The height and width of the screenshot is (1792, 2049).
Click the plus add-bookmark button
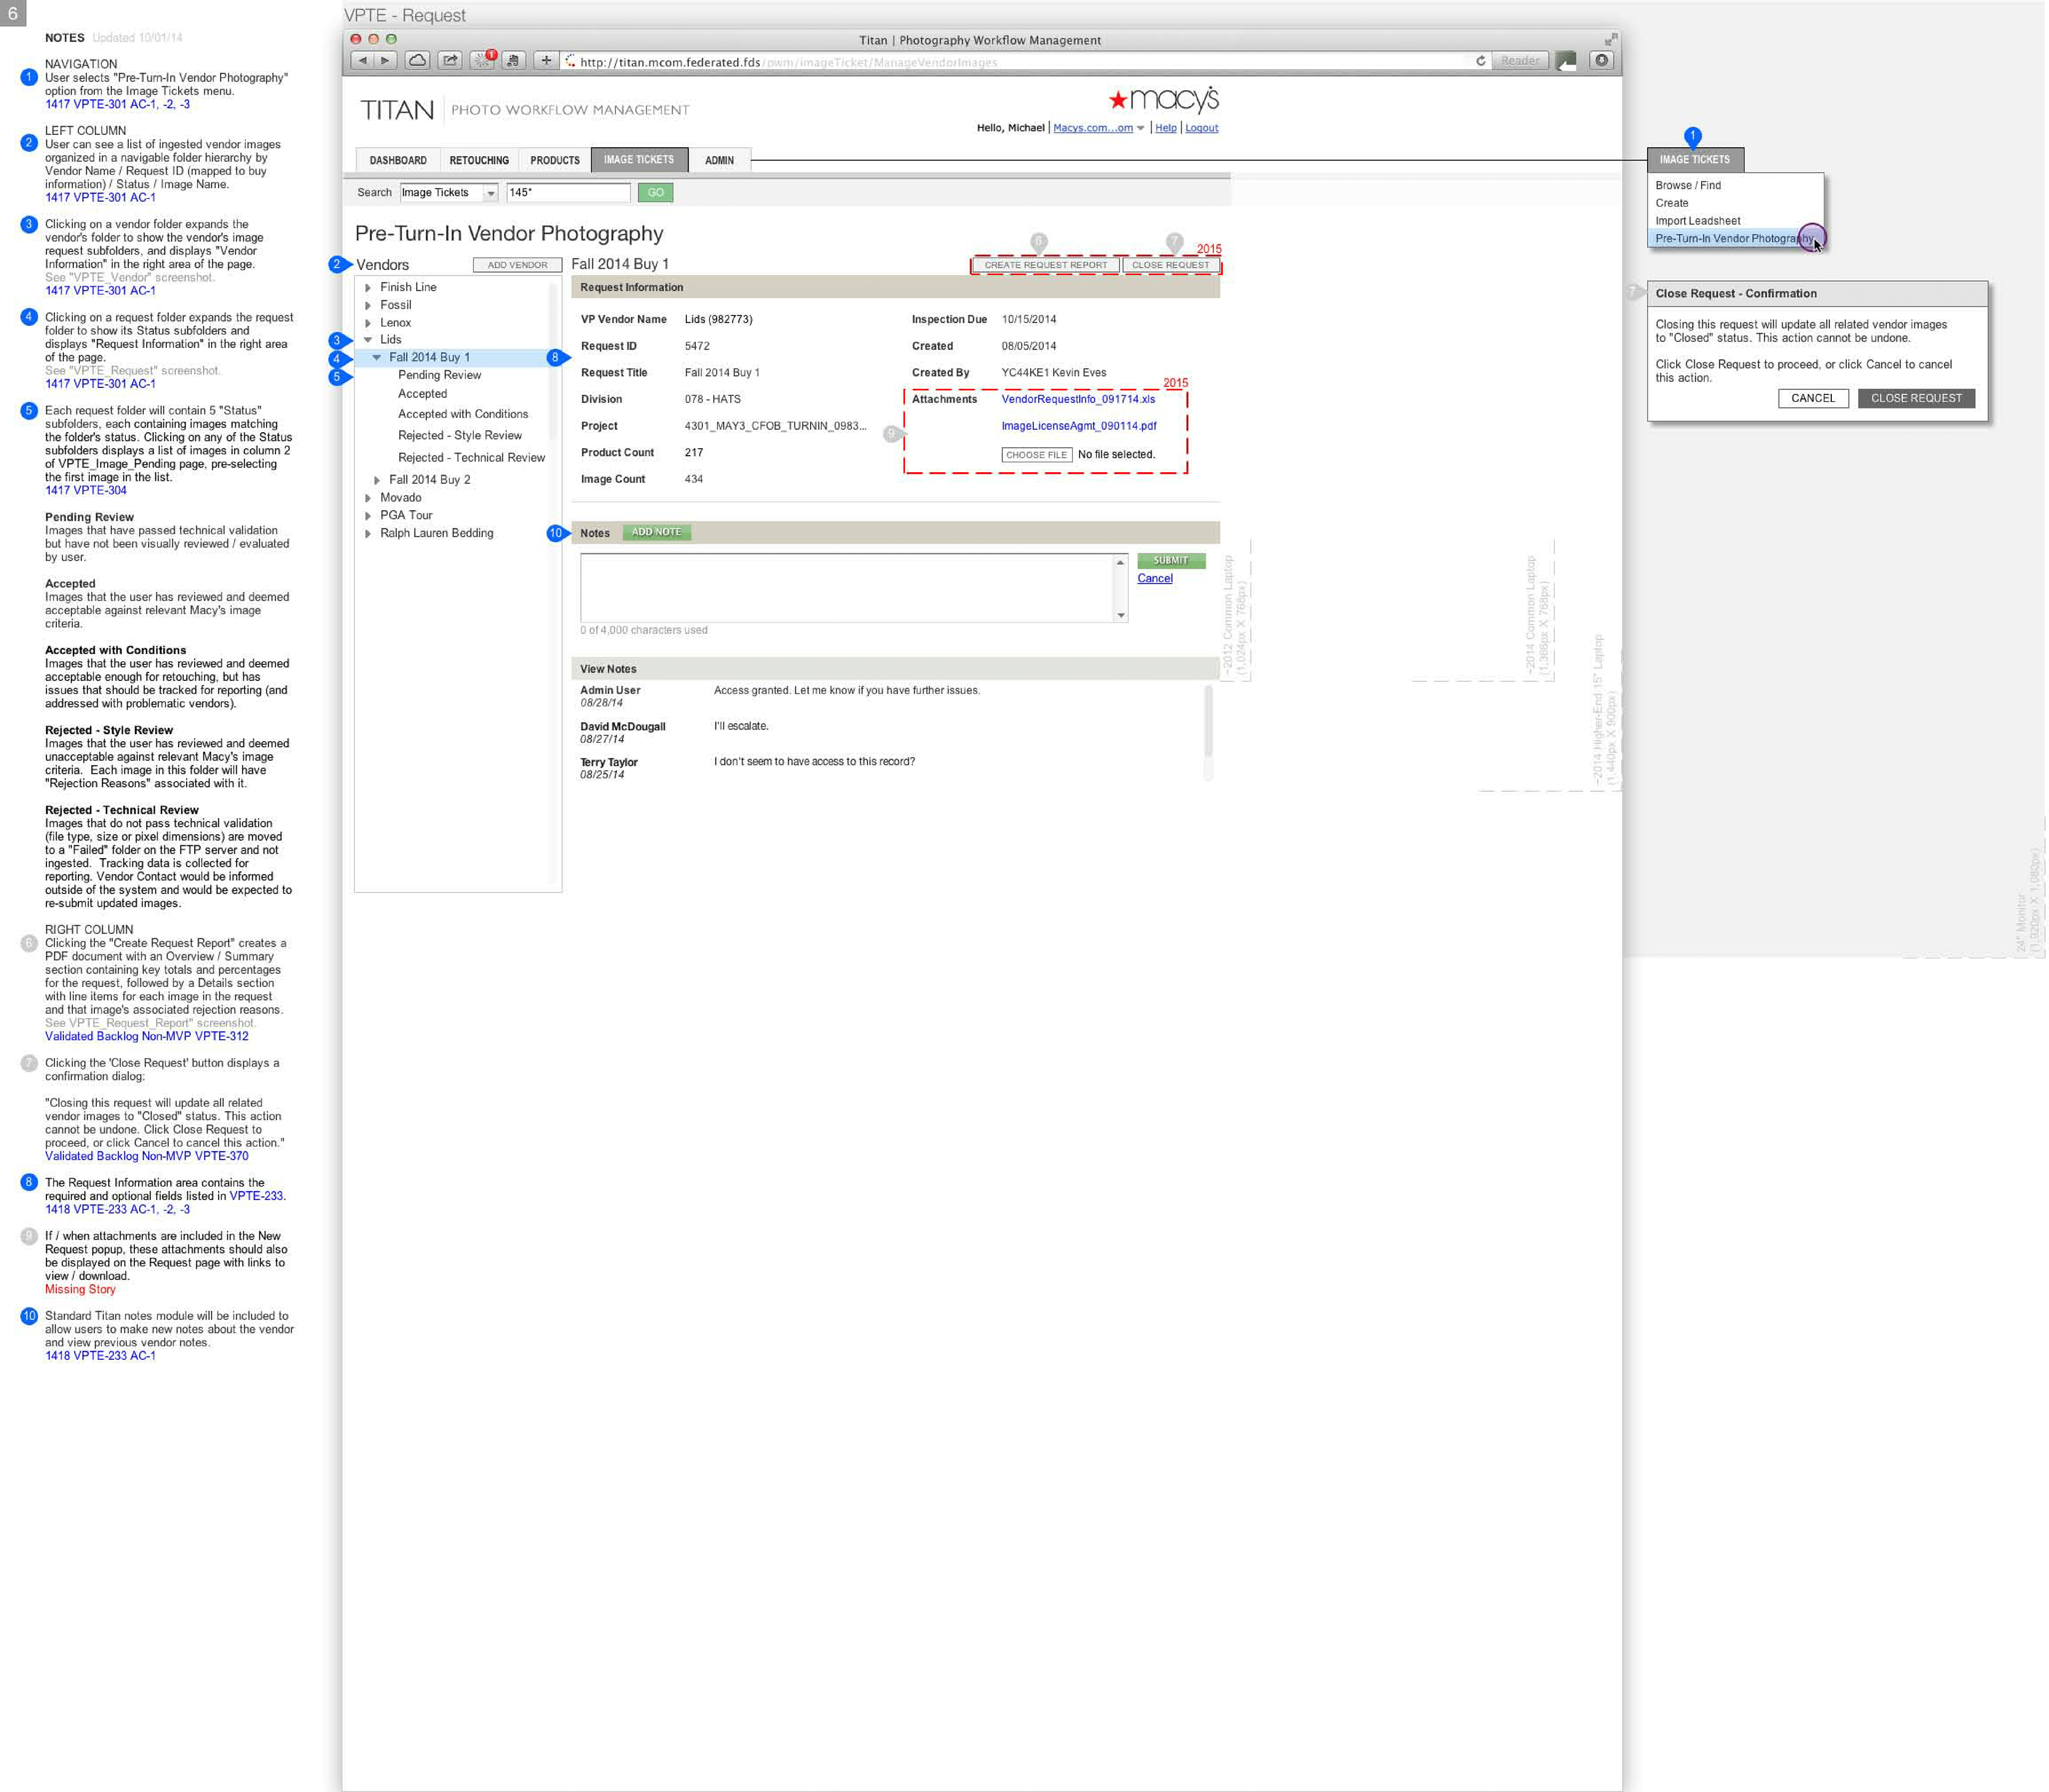click(546, 61)
